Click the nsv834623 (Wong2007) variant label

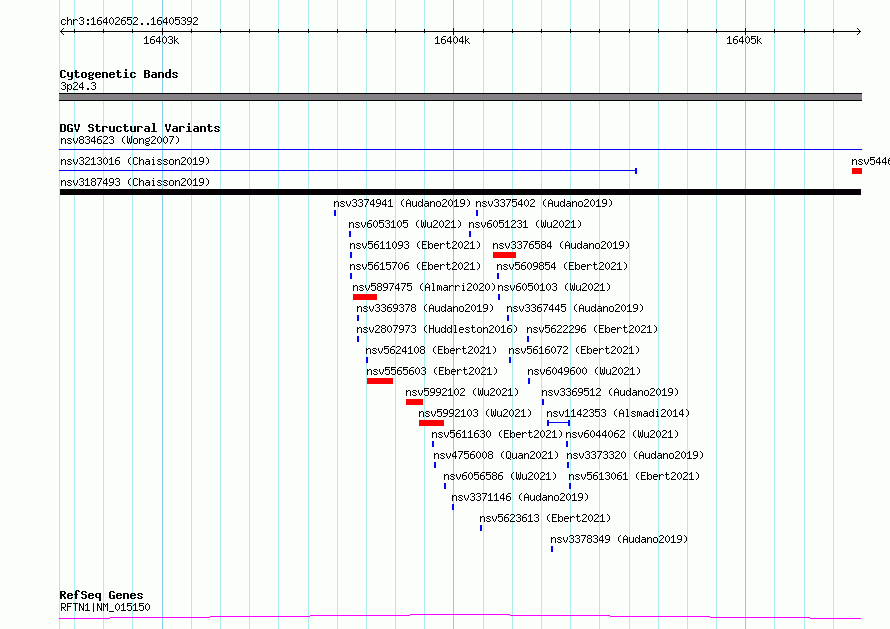click(x=120, y=140)
